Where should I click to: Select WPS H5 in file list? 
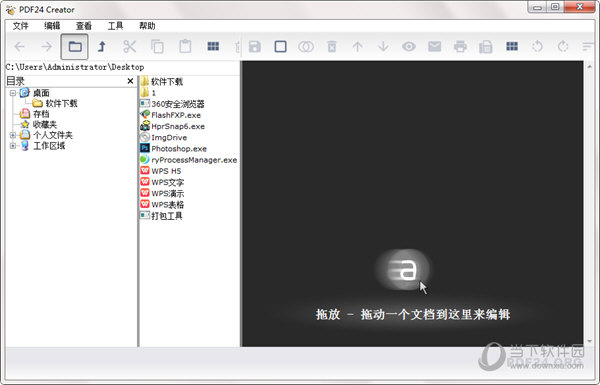[166, 171]
